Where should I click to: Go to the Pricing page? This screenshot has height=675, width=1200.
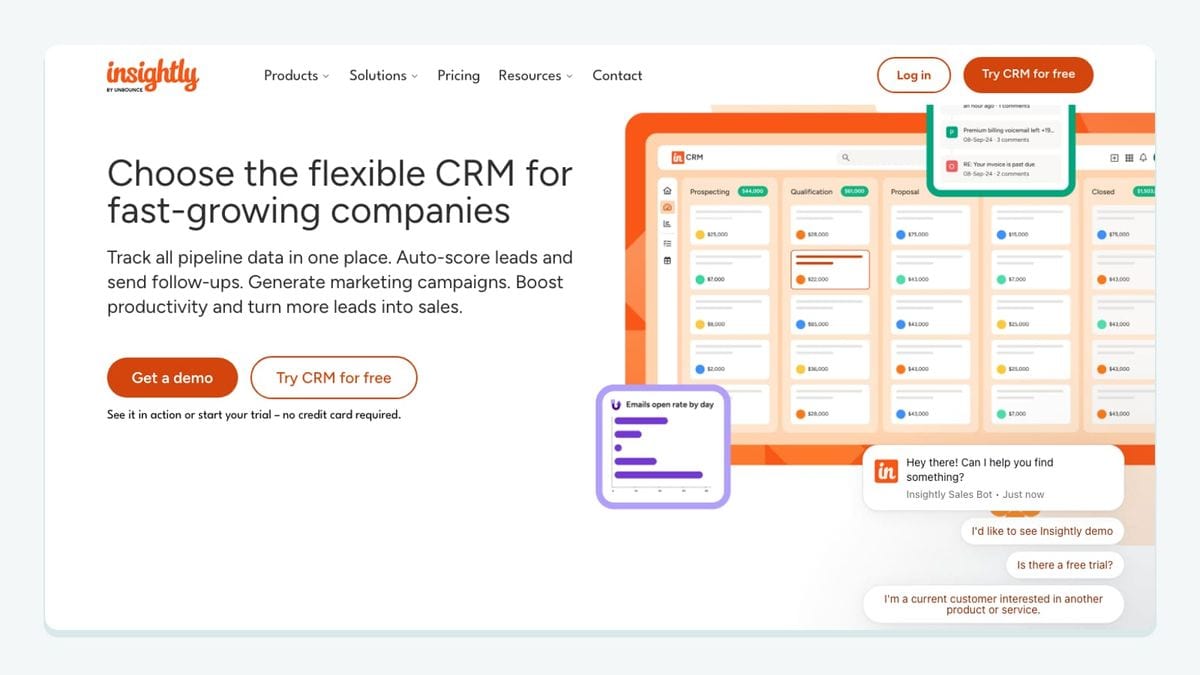458,75
